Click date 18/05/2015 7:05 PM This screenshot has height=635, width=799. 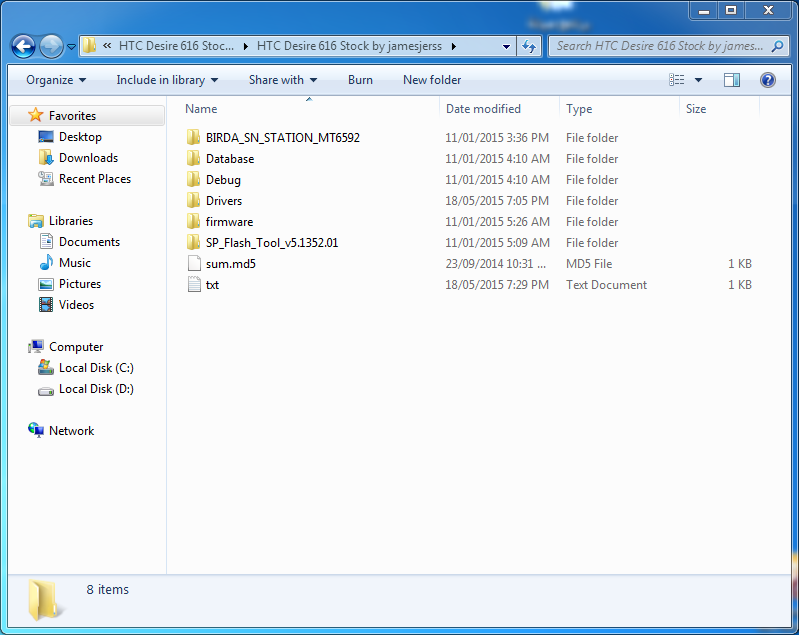point(497,201)
